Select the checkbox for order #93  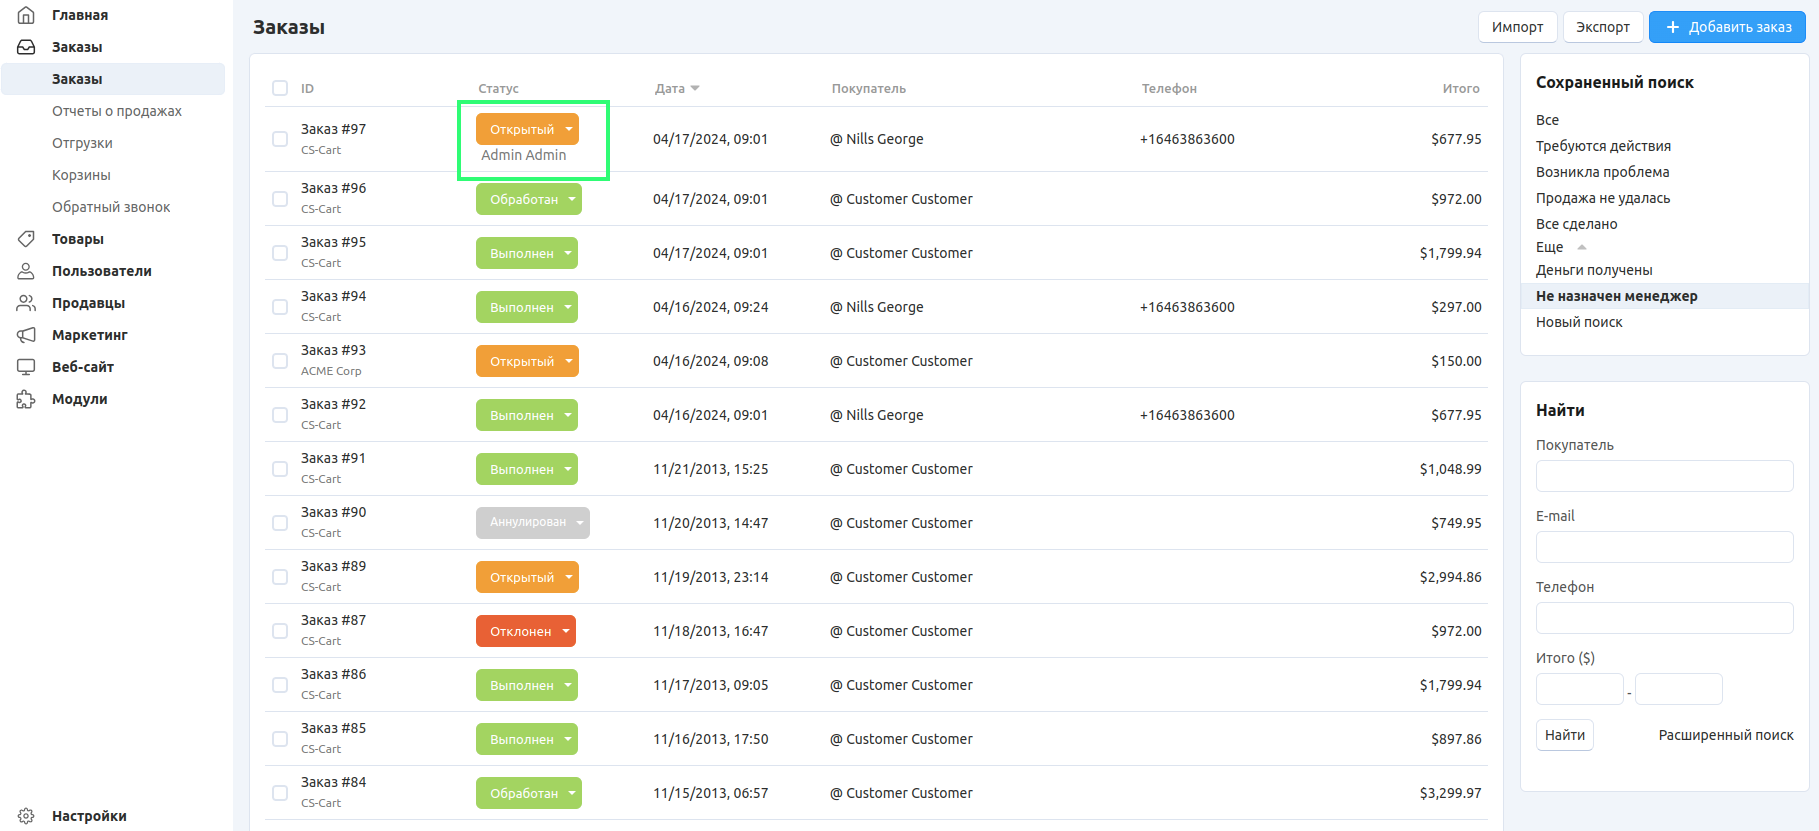(x=280, y=361)
